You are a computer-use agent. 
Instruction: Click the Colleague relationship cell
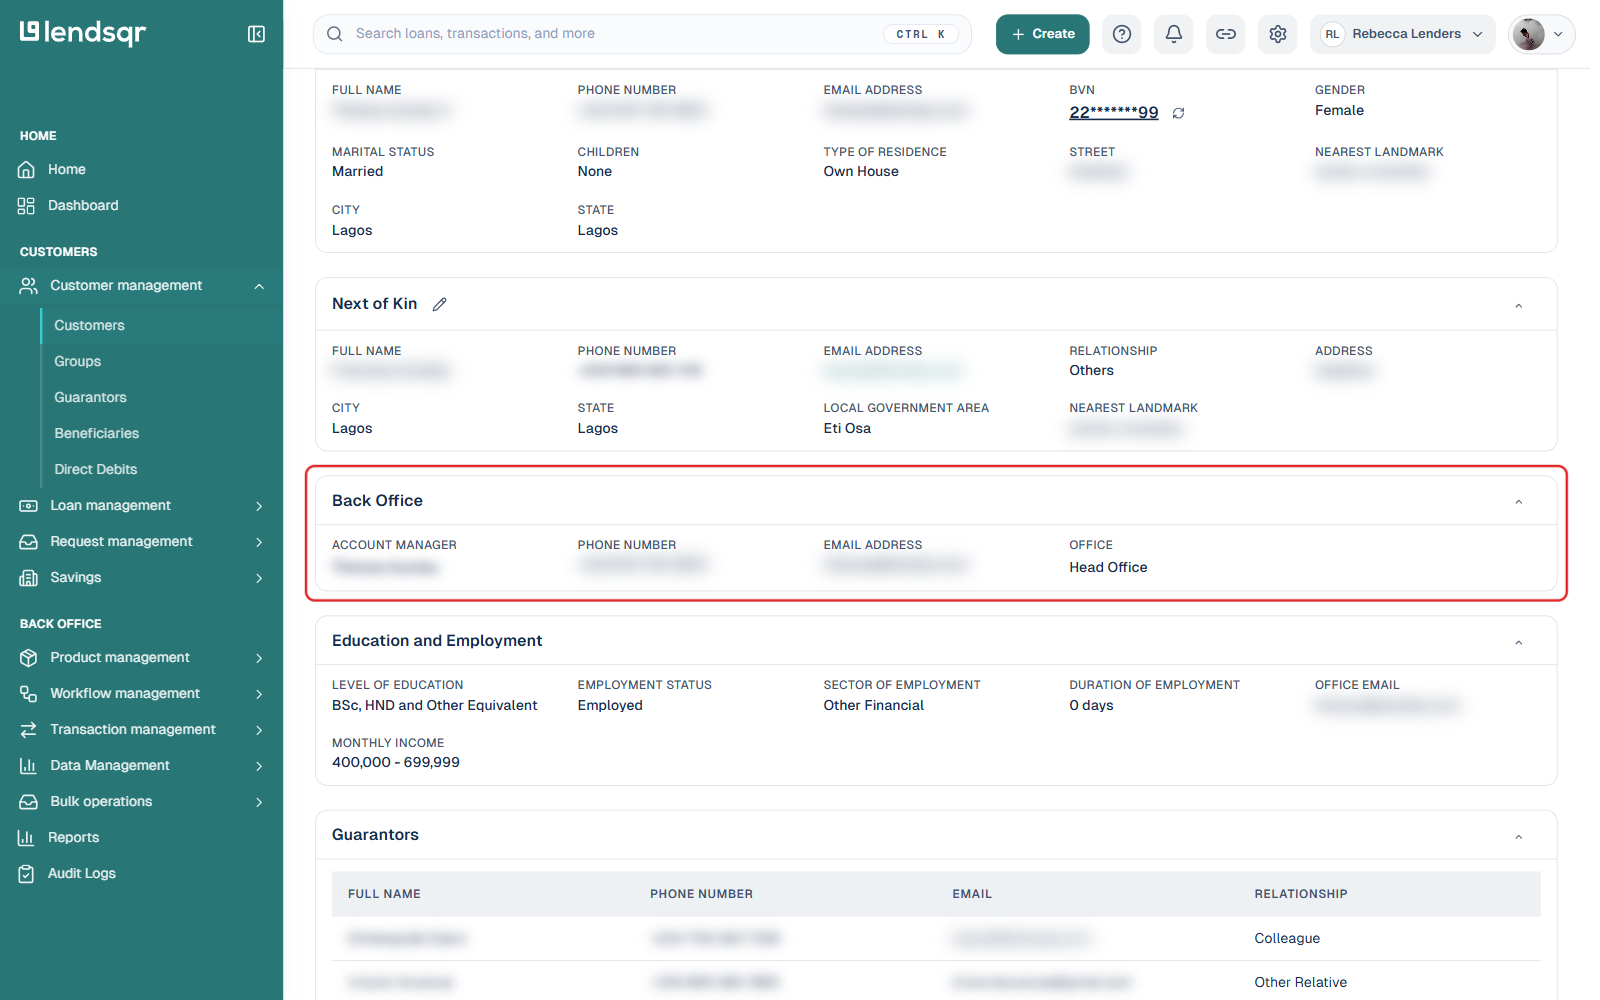coord(1287,939)
